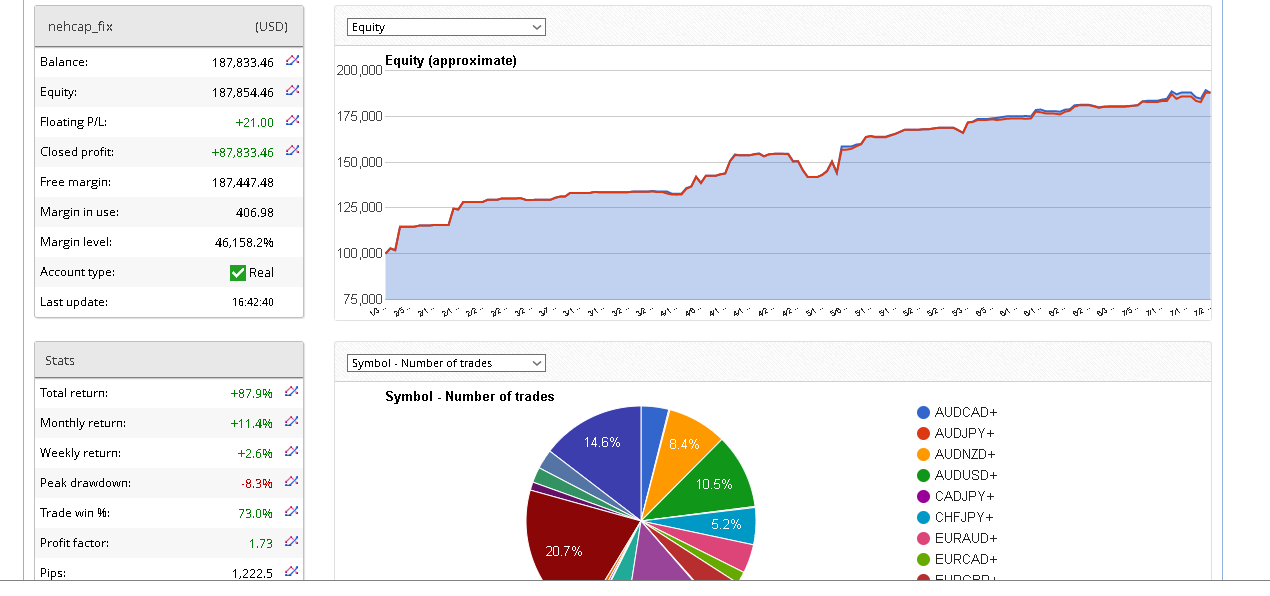Screen dimensions: 1270x596
Task: Open the Equity chart type dropdown
Action: coord(446,27)
